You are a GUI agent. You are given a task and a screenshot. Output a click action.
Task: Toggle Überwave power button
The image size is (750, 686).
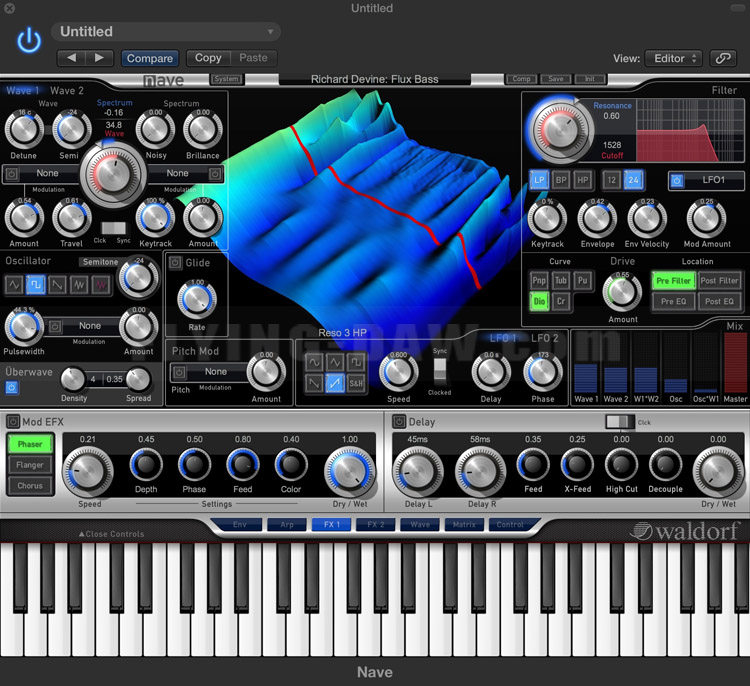tap(12, 387)
